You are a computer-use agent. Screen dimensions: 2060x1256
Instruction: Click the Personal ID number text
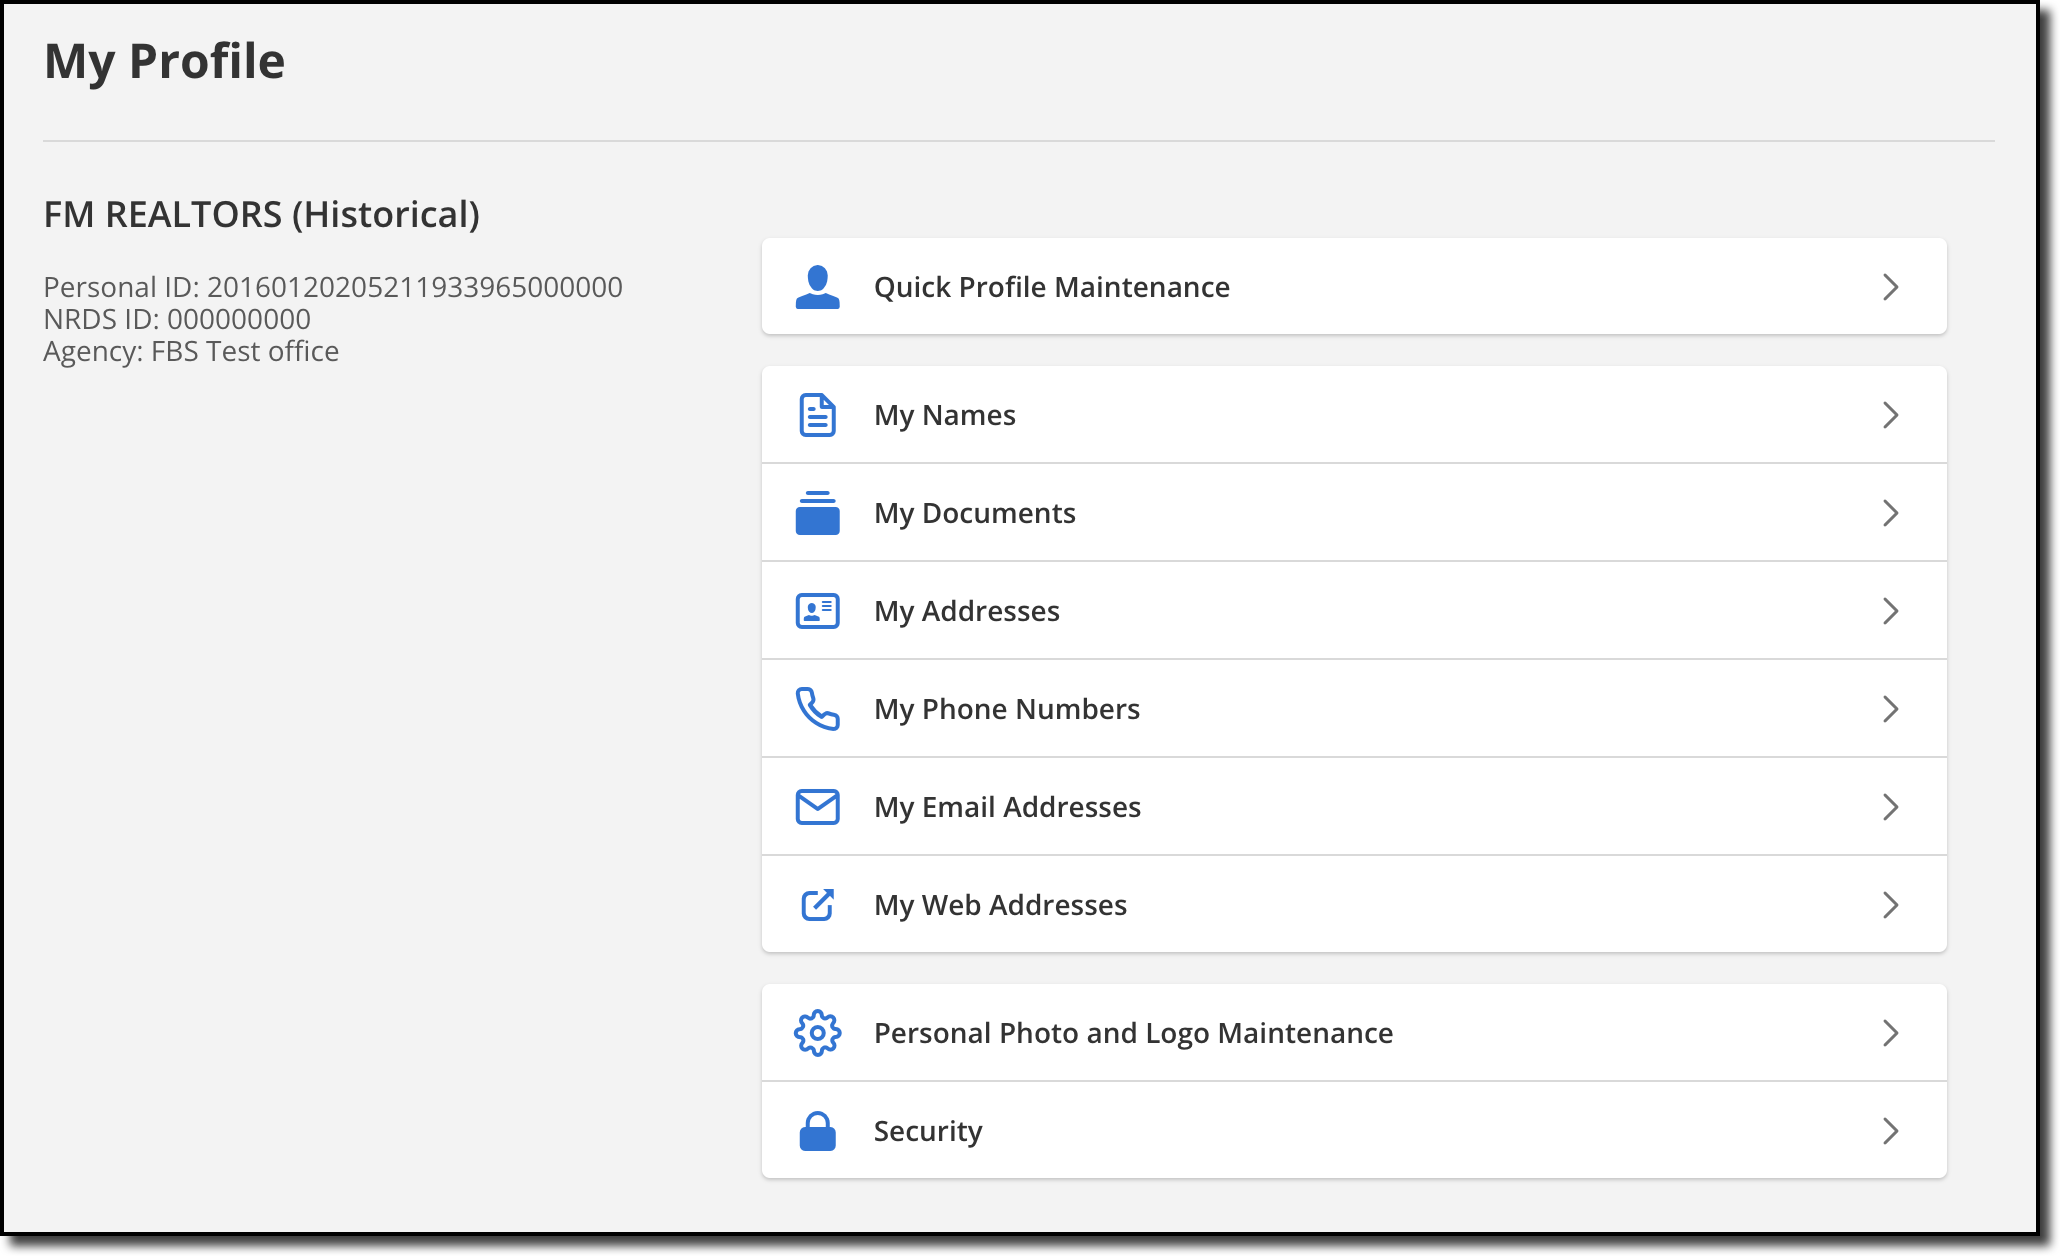333,287
